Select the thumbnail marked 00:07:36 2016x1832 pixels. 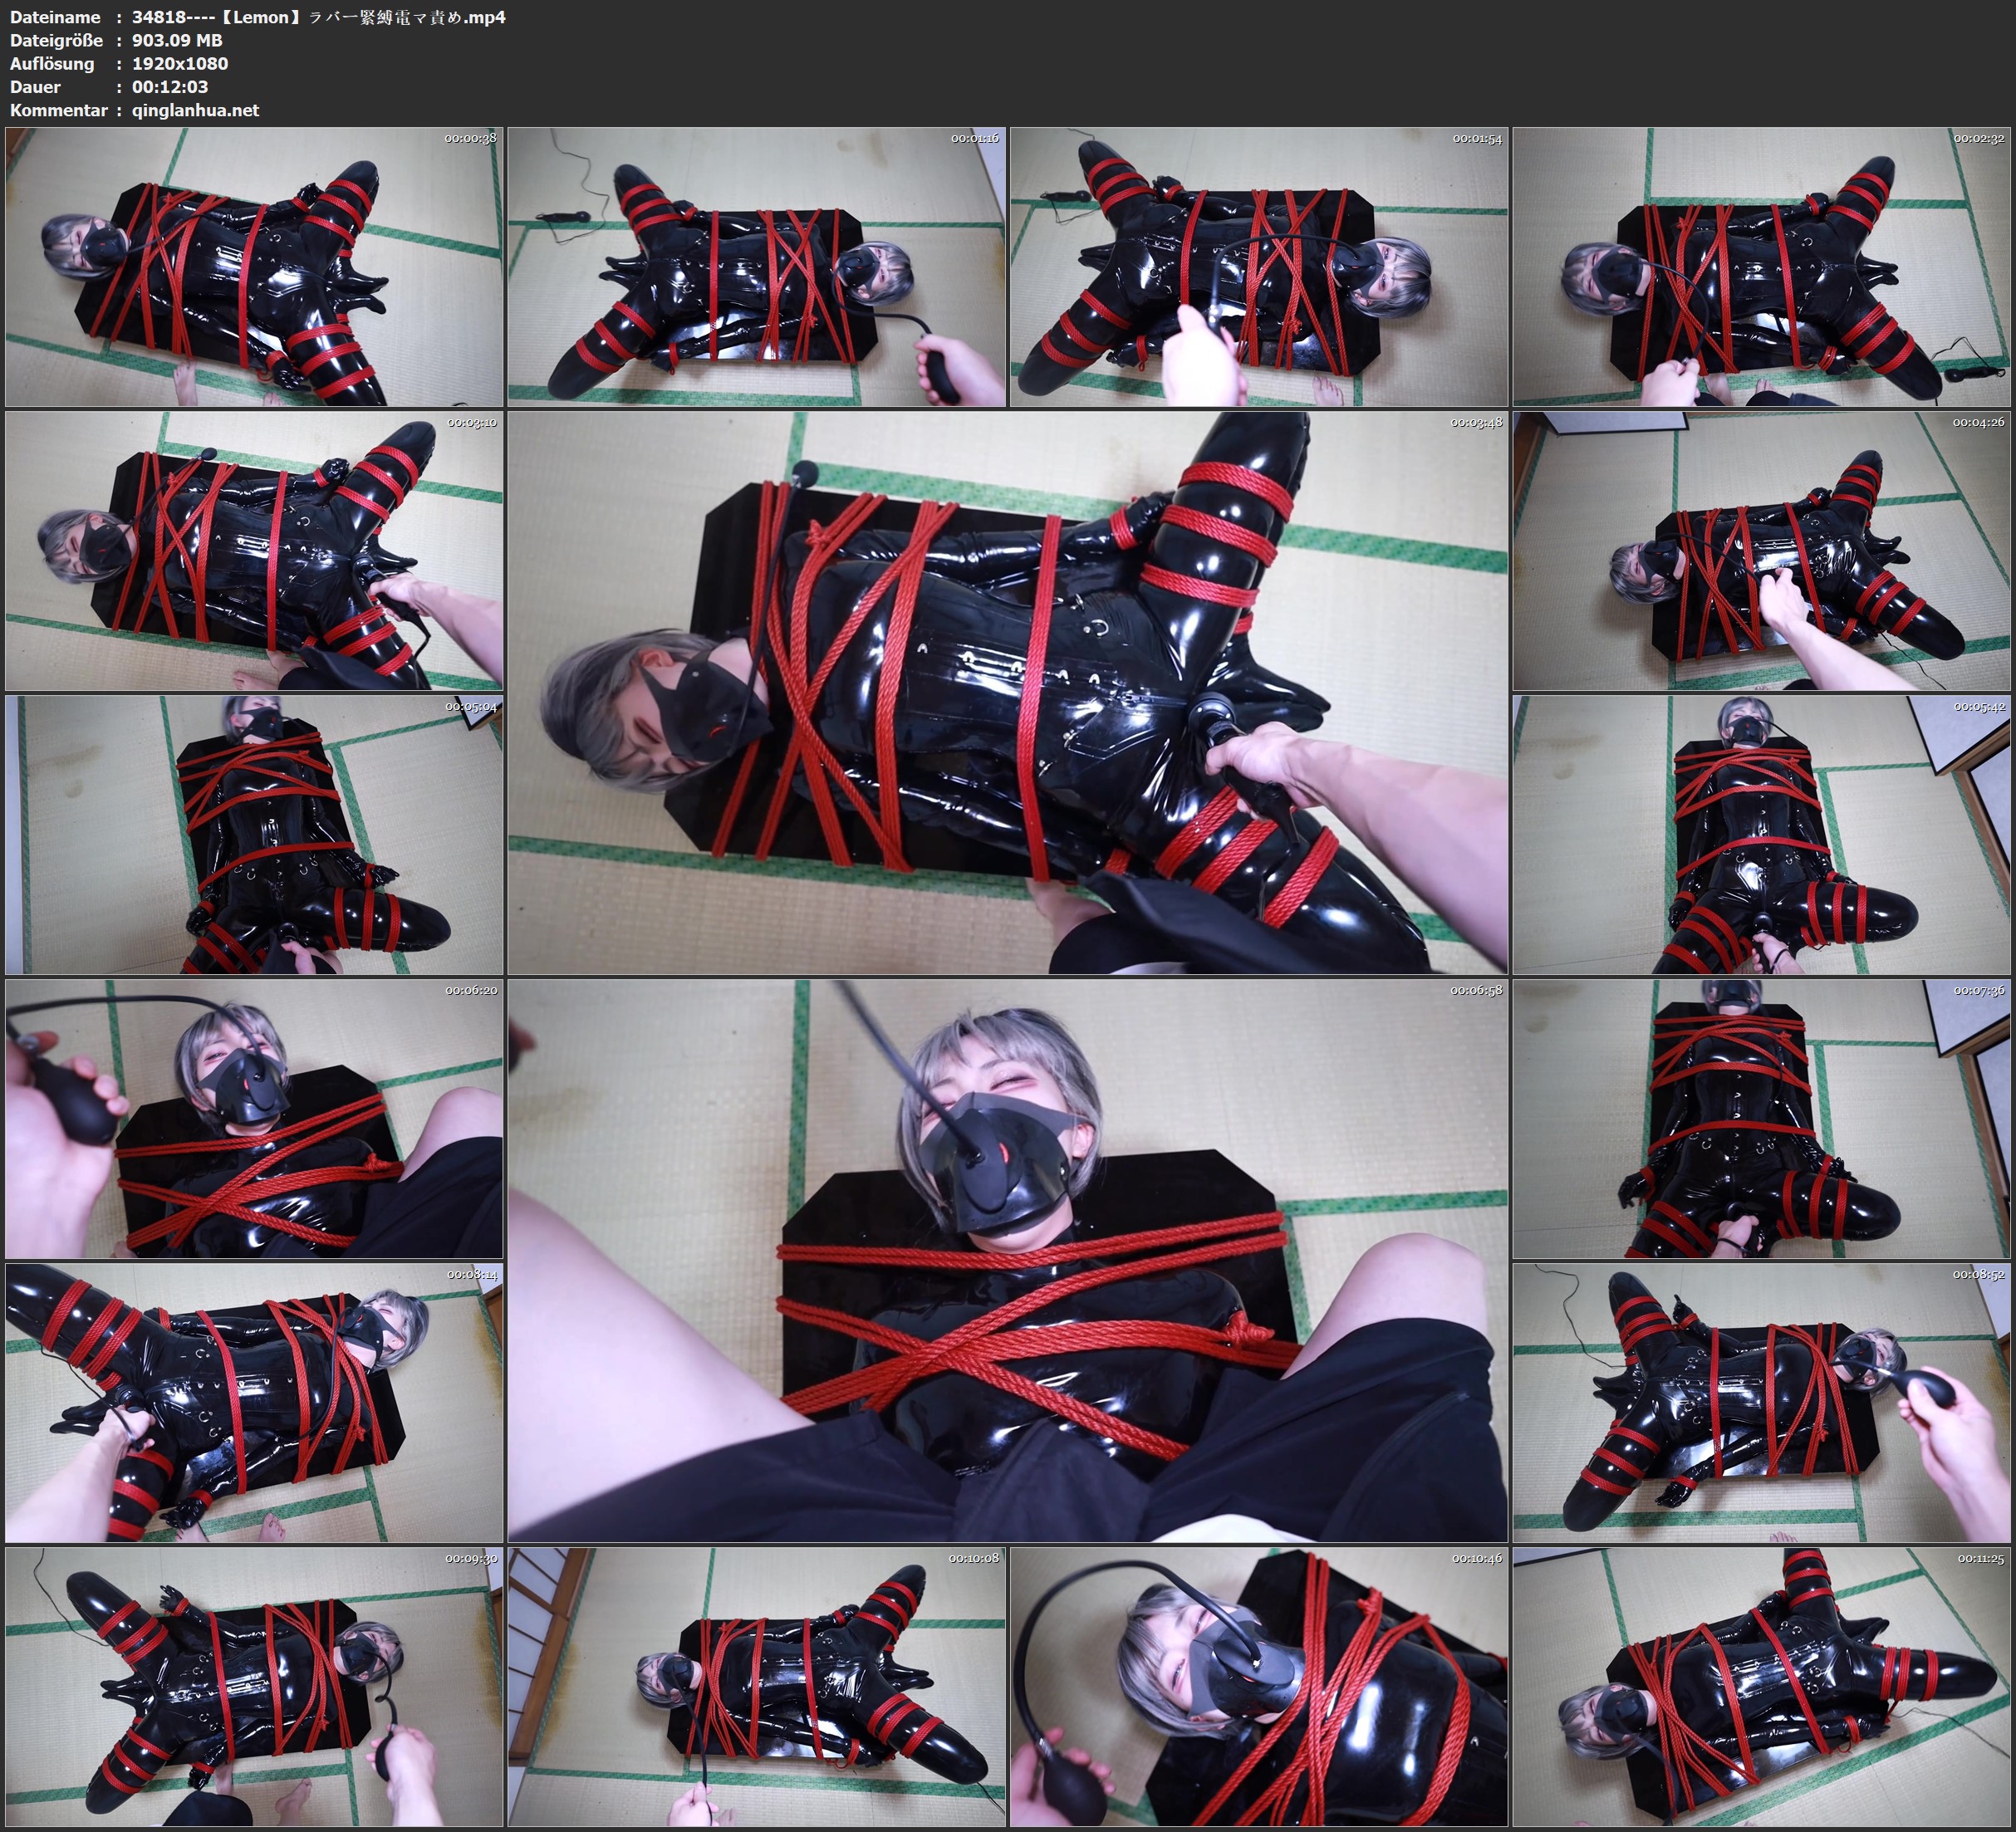1761,1119
